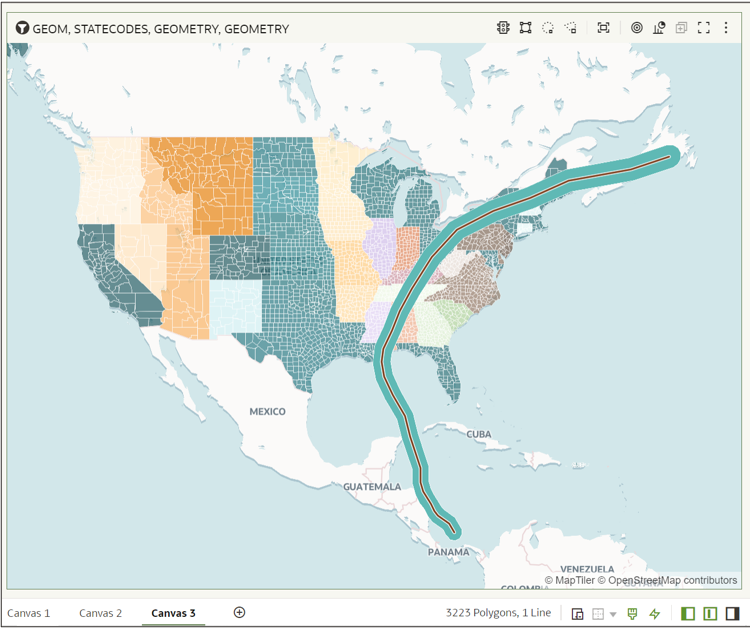This screenshot has width=750, height=628.
Task: Click the CUBA label on map
Action: [479, 434]
